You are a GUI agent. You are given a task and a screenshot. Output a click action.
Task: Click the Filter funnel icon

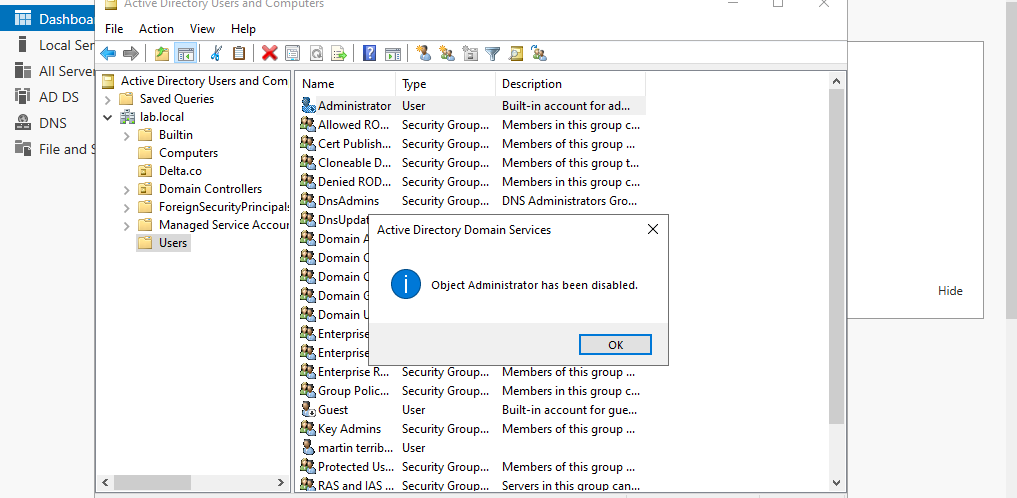coord(493,54)
